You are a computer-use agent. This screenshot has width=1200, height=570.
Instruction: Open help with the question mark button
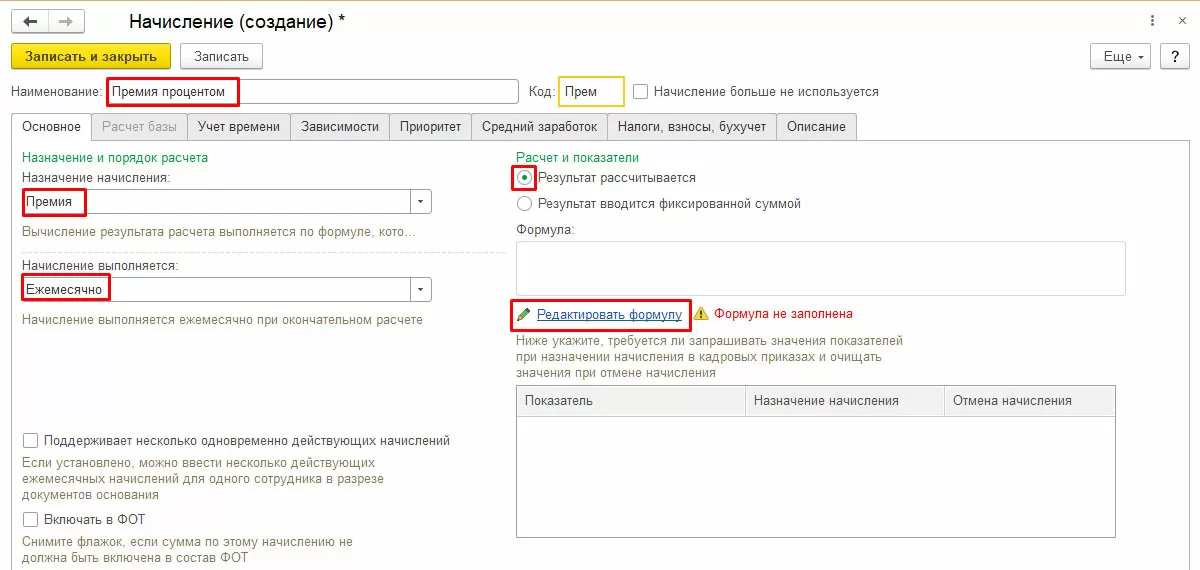pos(1174,56)
